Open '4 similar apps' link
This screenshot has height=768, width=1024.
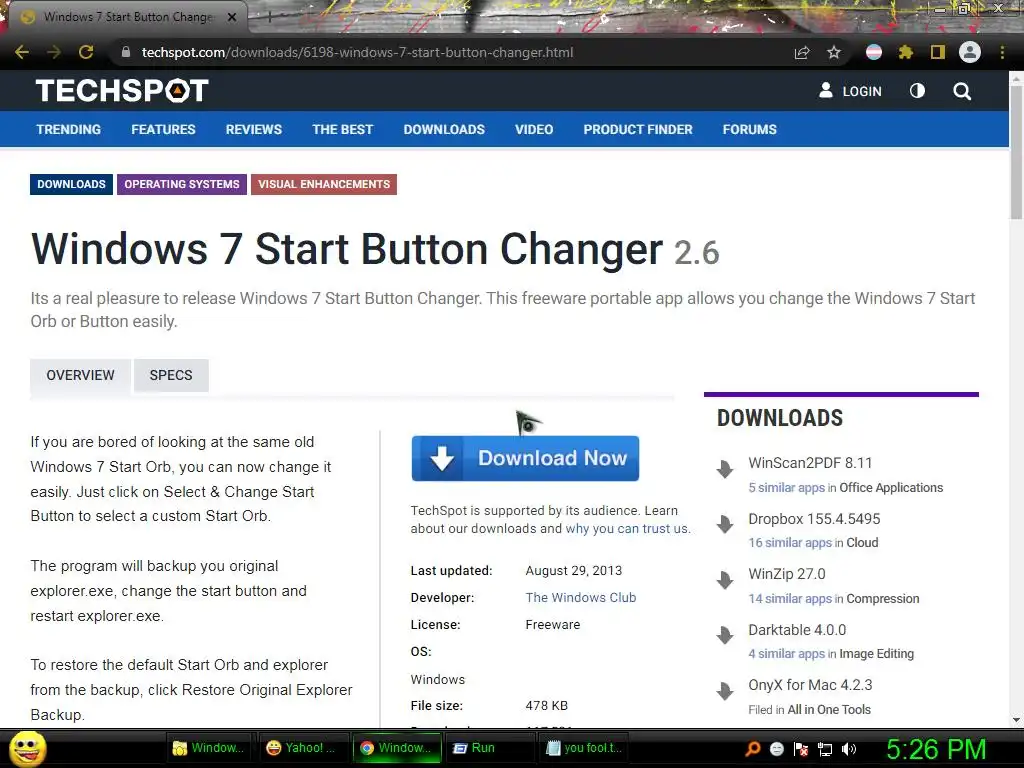tap(787, 654)
